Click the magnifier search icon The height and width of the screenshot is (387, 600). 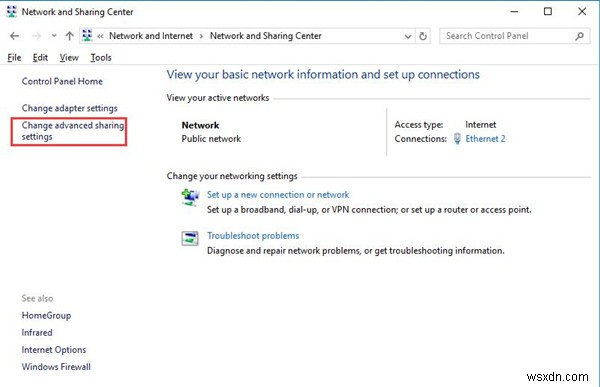click(x=579, y=36)
